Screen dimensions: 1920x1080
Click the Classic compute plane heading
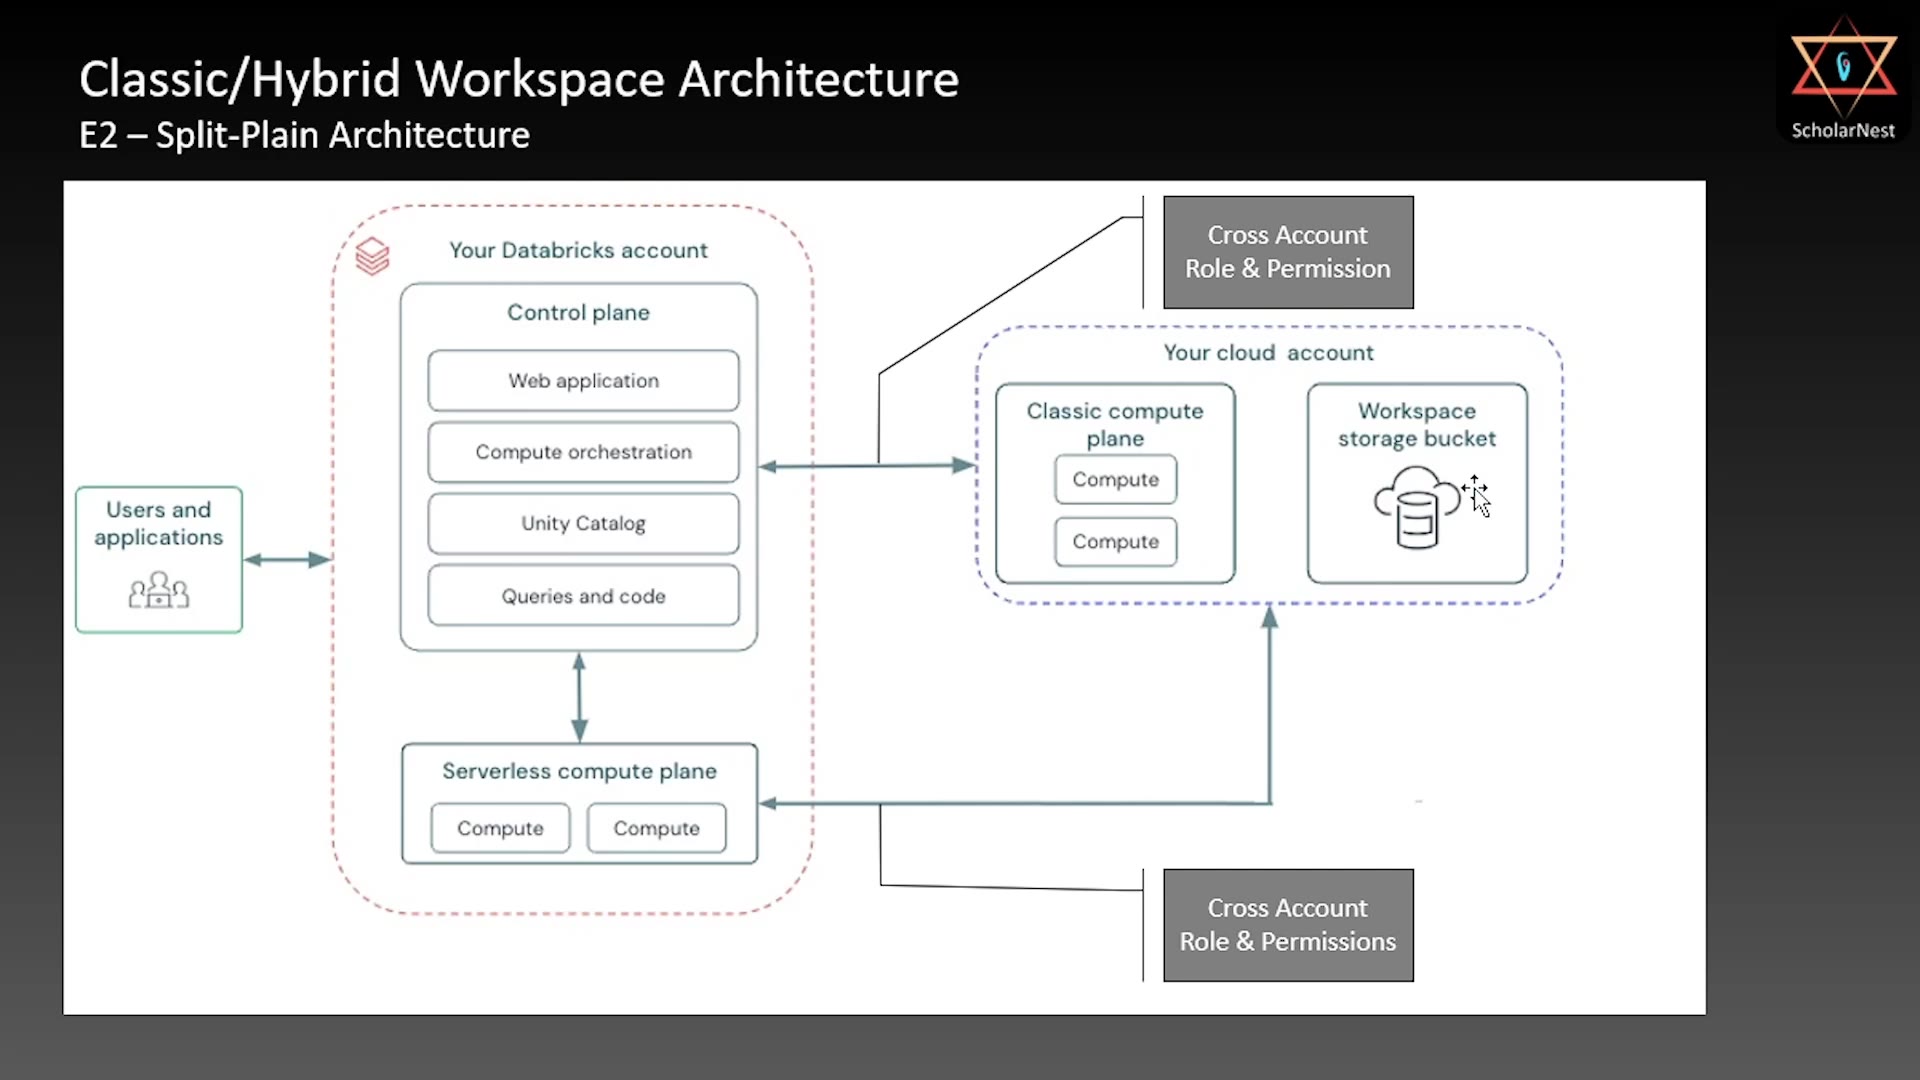pos(1115,425)
